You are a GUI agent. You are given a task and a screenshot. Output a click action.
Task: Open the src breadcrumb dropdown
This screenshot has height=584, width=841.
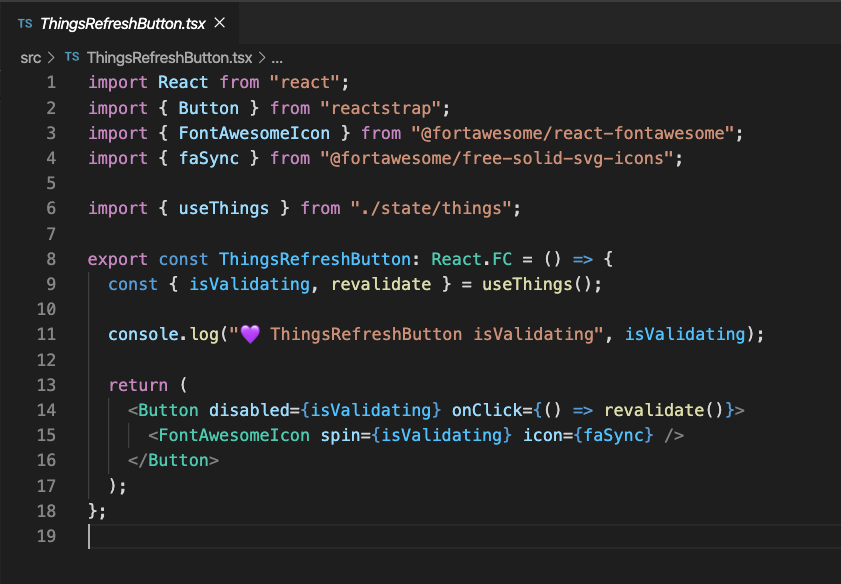tap(30, 57)
